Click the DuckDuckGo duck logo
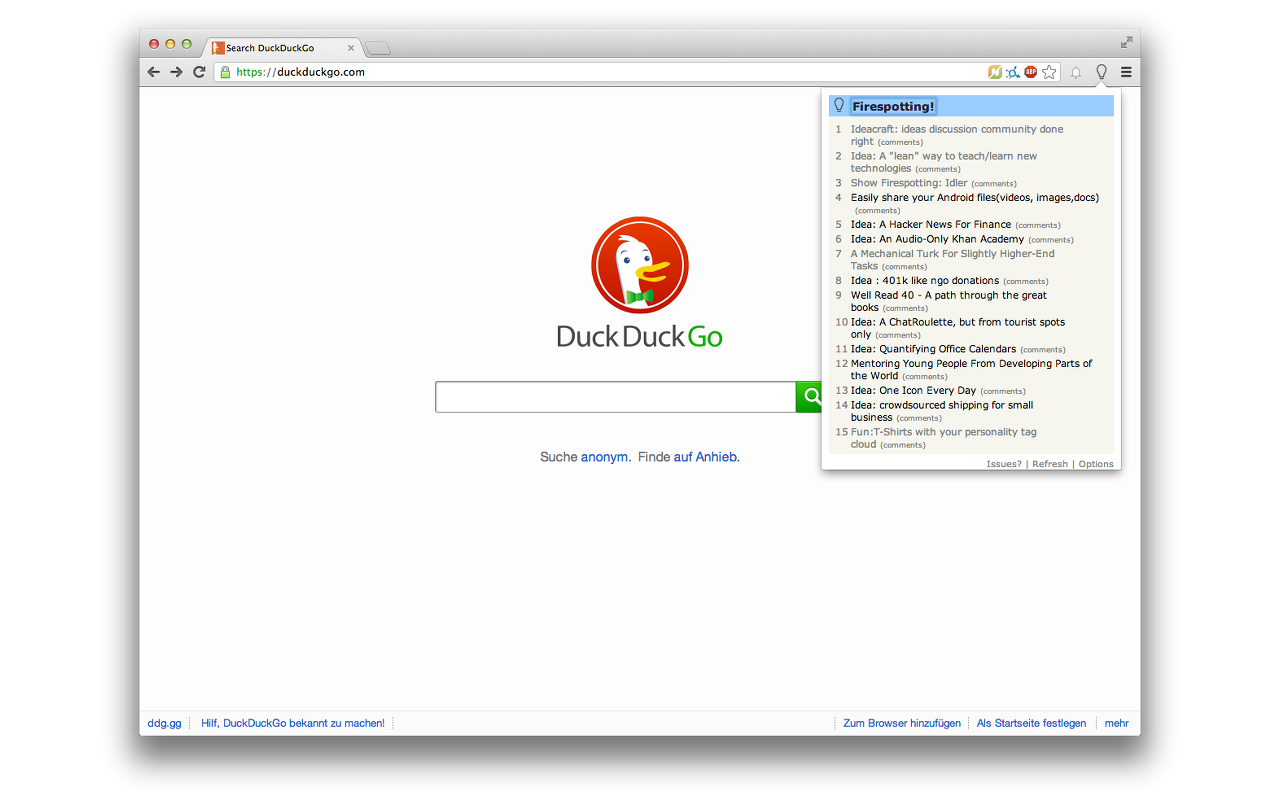This screenshot has height=800, width=1280. (640, 265)
